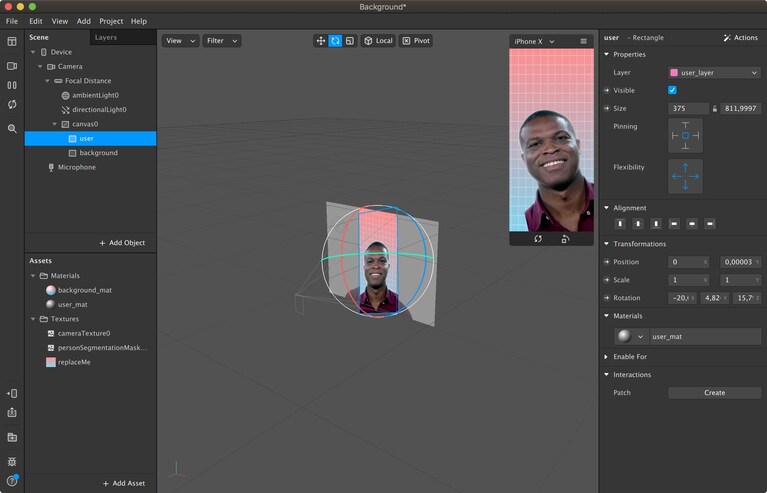Select directionalLight0 in scene tree
Viewport: 767px width, 493px height.
coord(90,110)
